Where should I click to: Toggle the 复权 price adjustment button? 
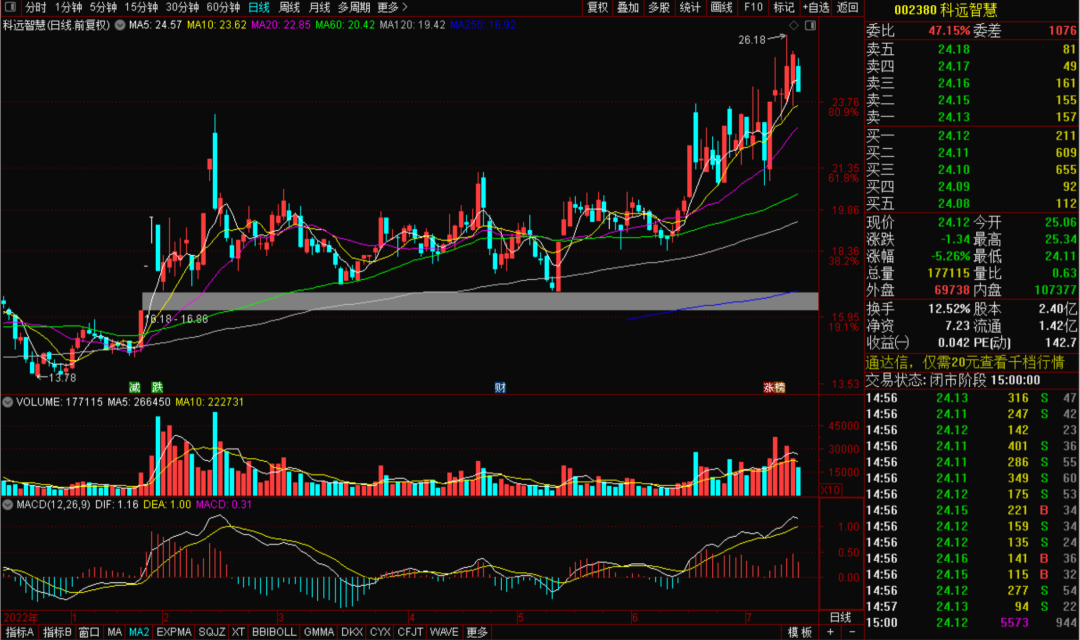click(597, 7)
